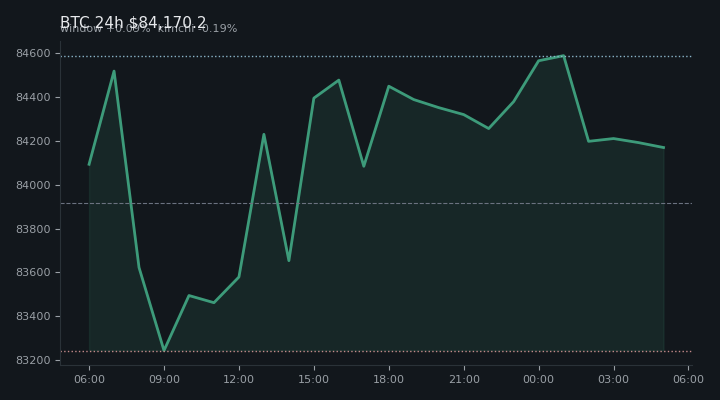The width and height of the screenshot is (720, 400).
Task: Click the 15:00 time axis label
Action: pos(314,379)
